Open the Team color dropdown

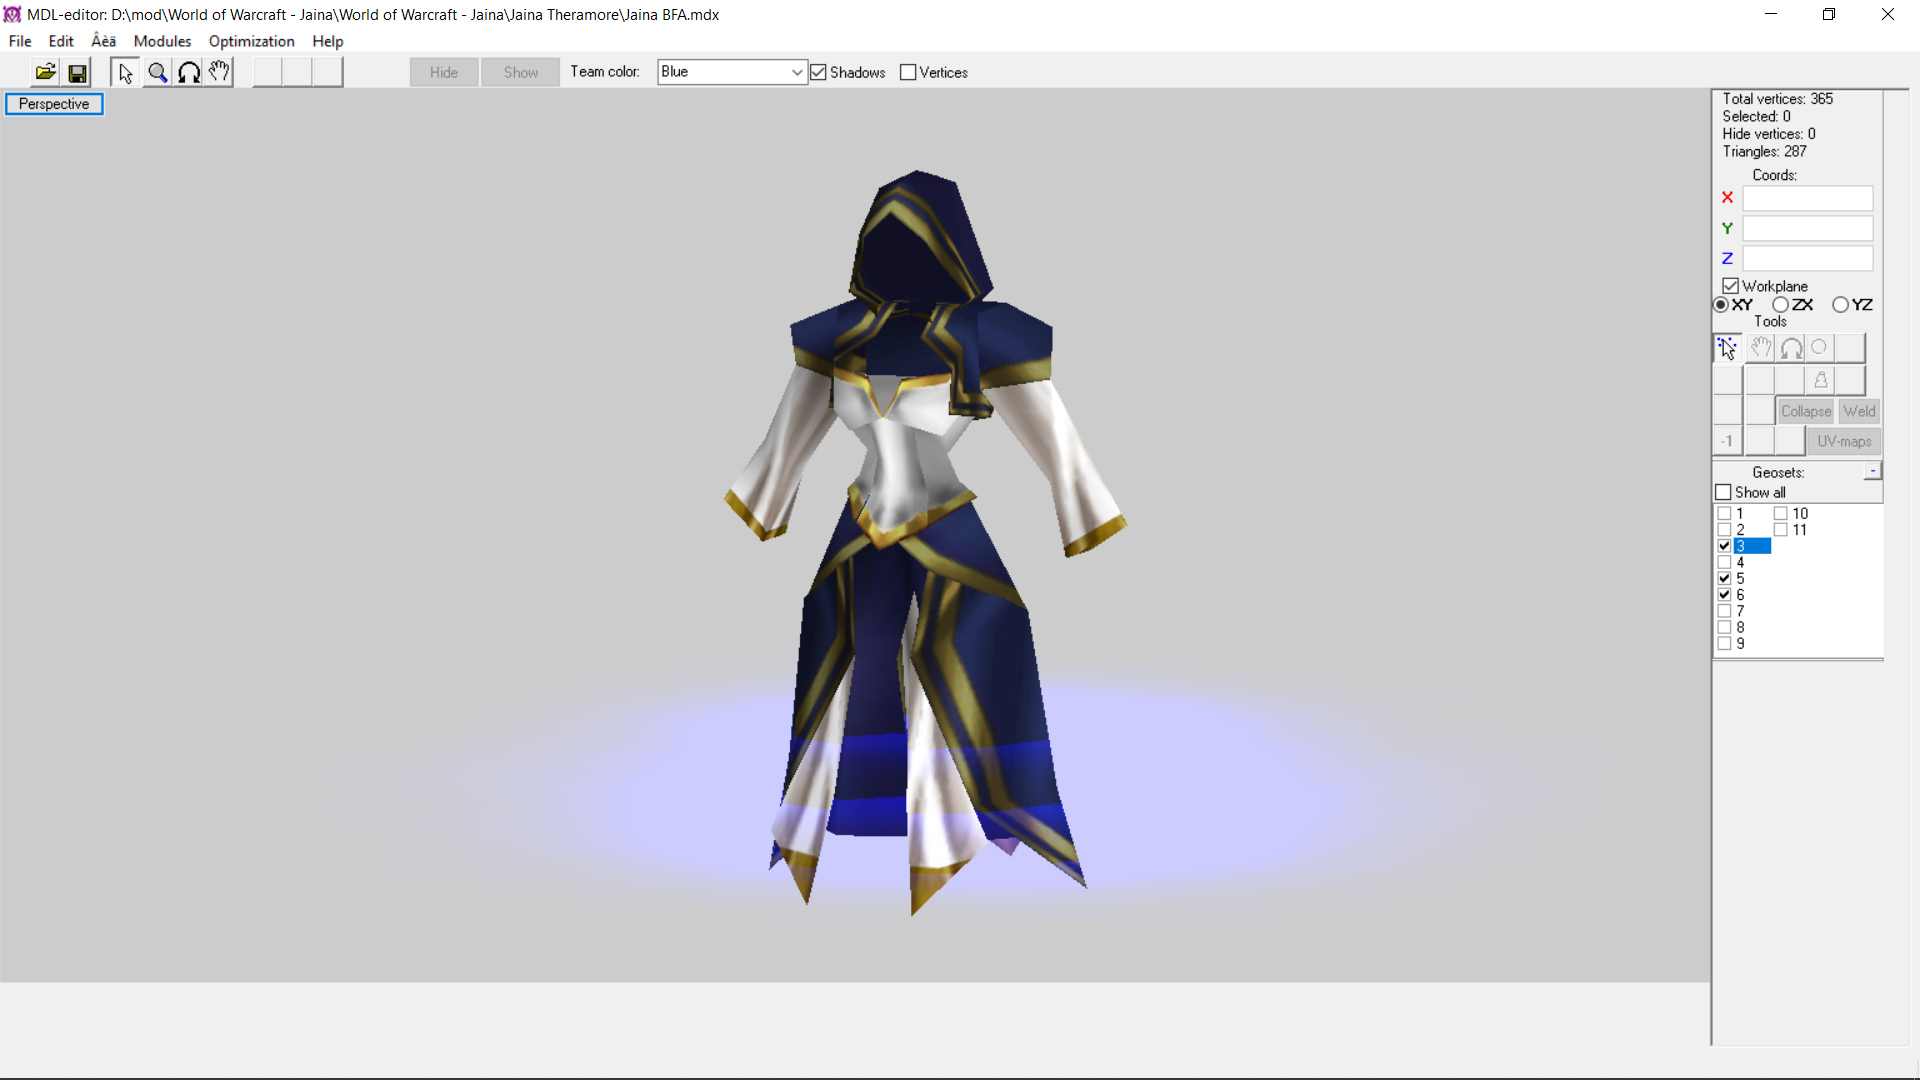point(732,72)
